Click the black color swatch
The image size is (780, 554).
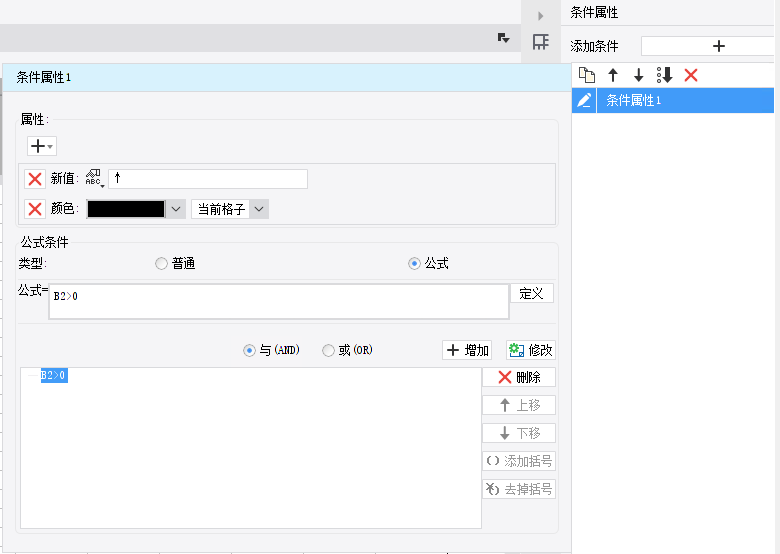coord(126,209)
